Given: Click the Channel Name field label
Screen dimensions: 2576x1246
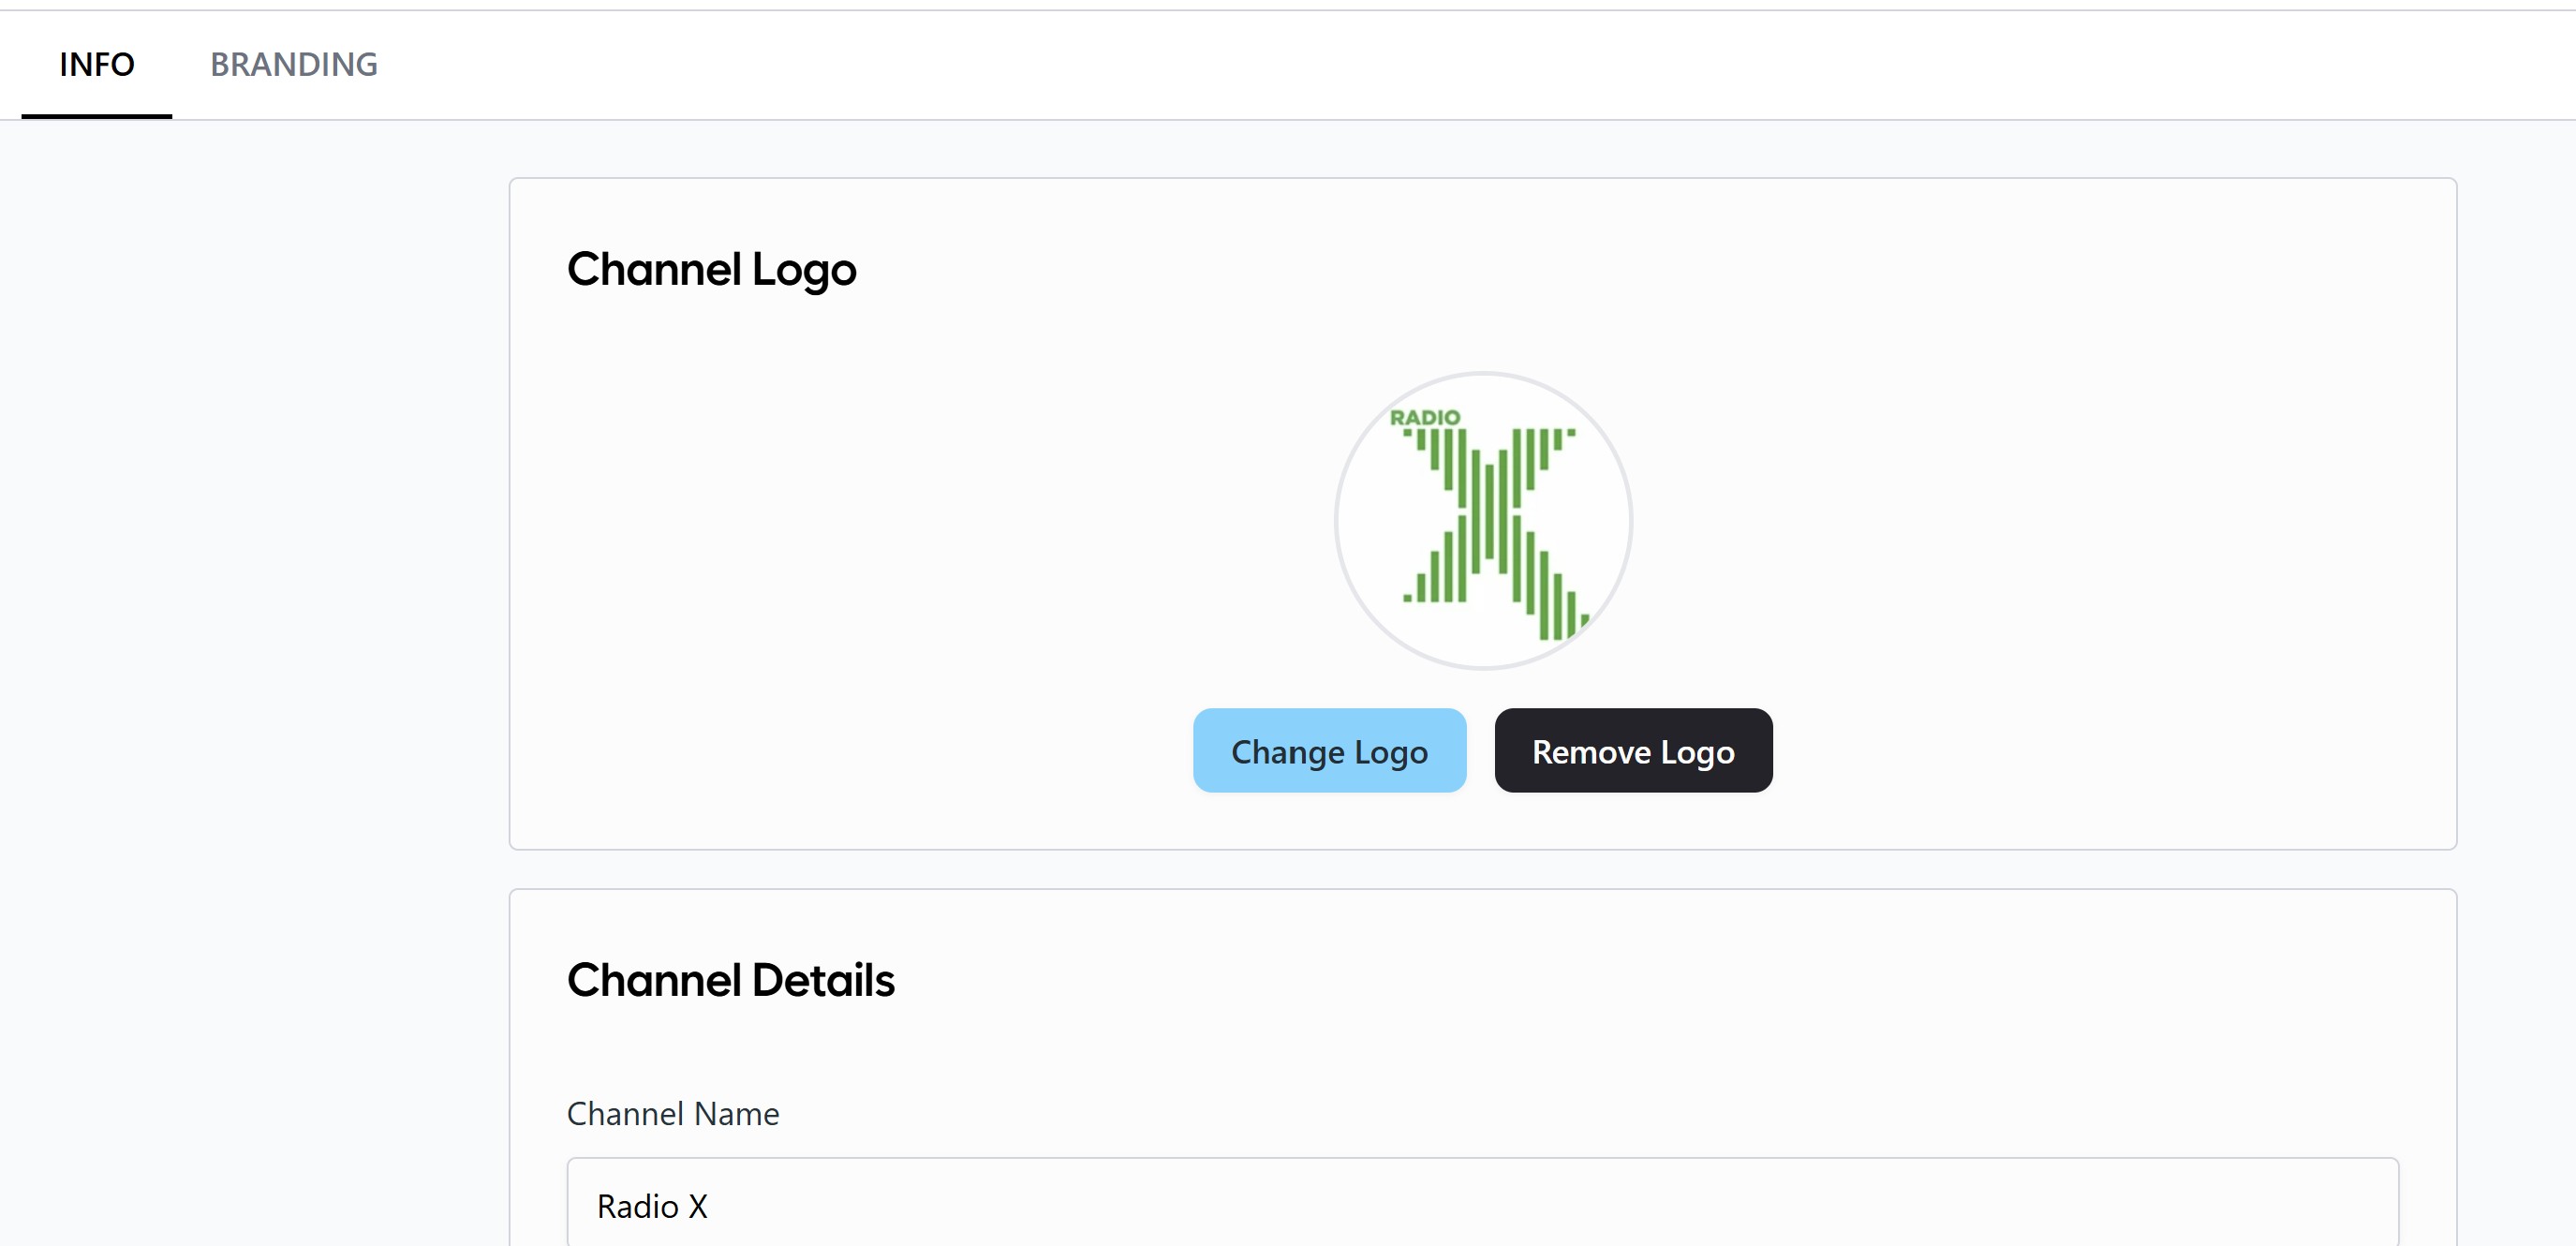Looking at the screenshot, I should [x=673, y=1113].
